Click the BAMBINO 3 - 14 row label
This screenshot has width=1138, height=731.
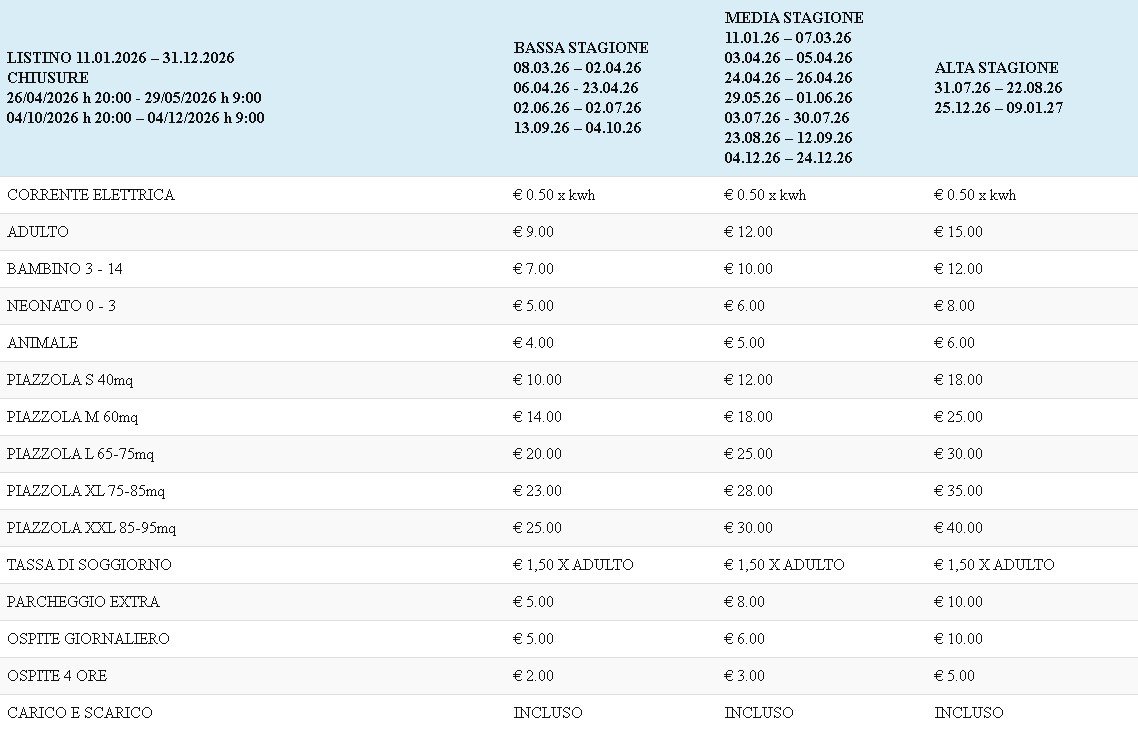pos(65,269)
